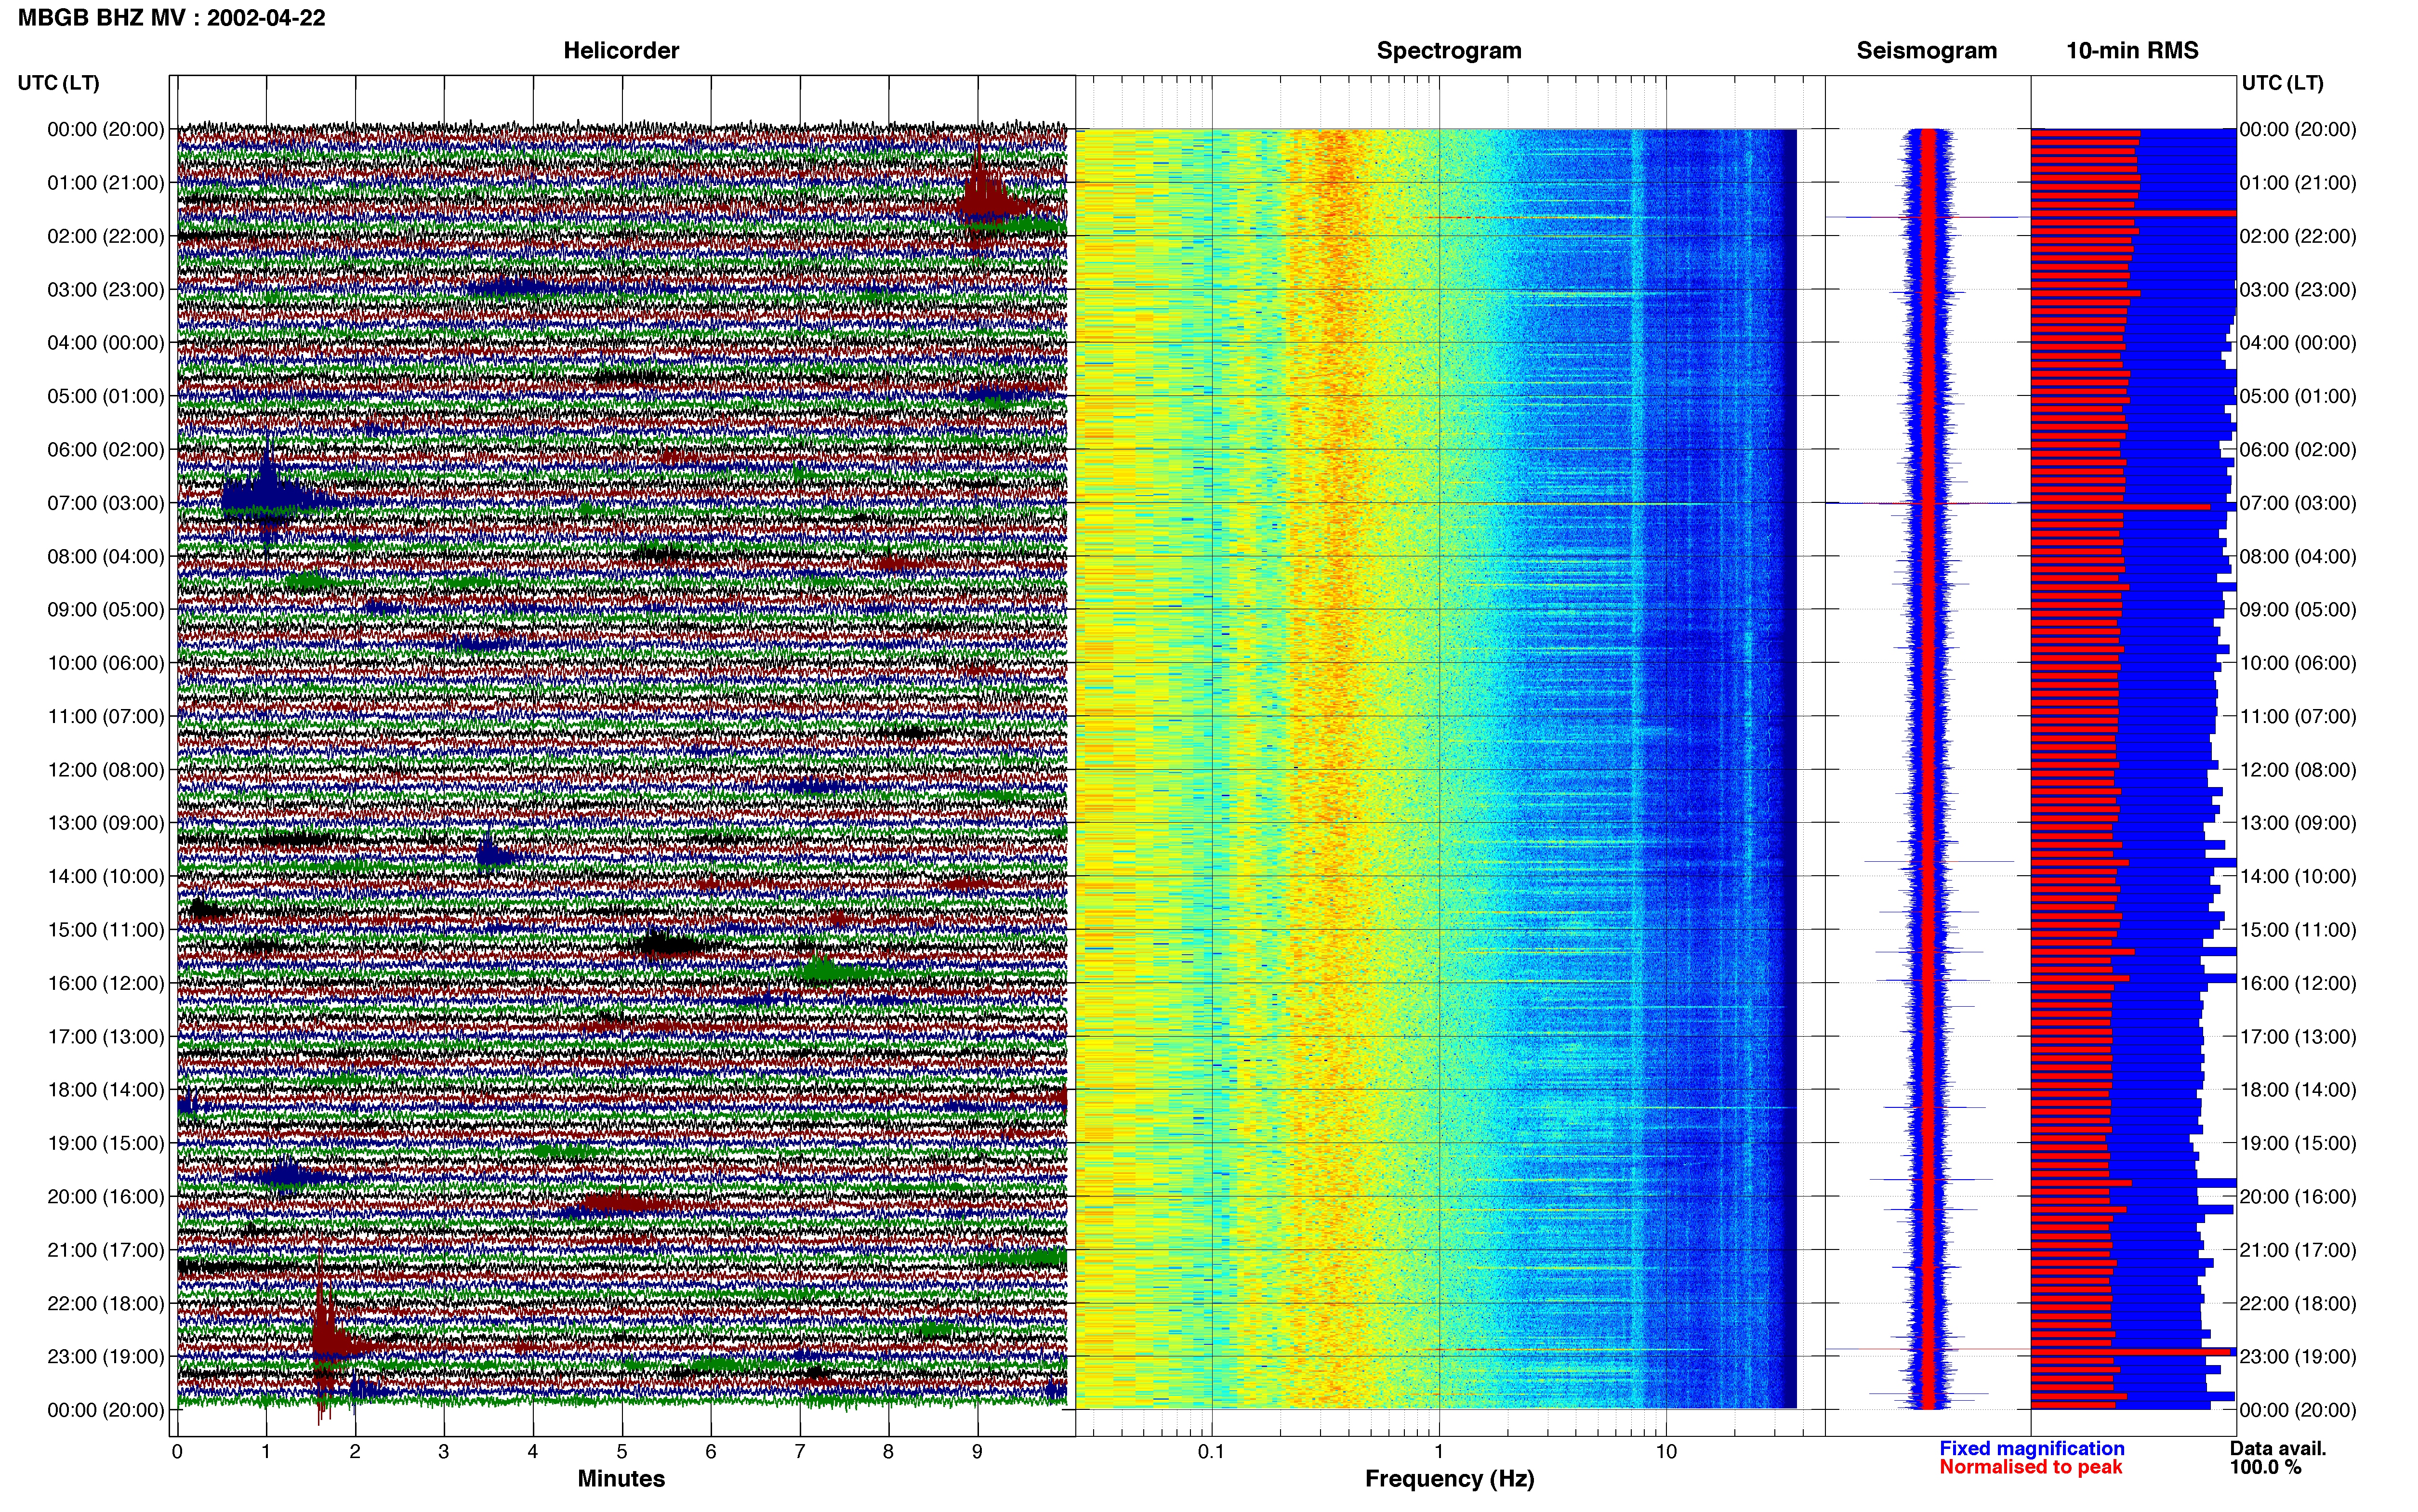2418x1512 pixels.
Task: Click the right 'UTC (LT)' axis label
Action: [x=2282, y=83]
